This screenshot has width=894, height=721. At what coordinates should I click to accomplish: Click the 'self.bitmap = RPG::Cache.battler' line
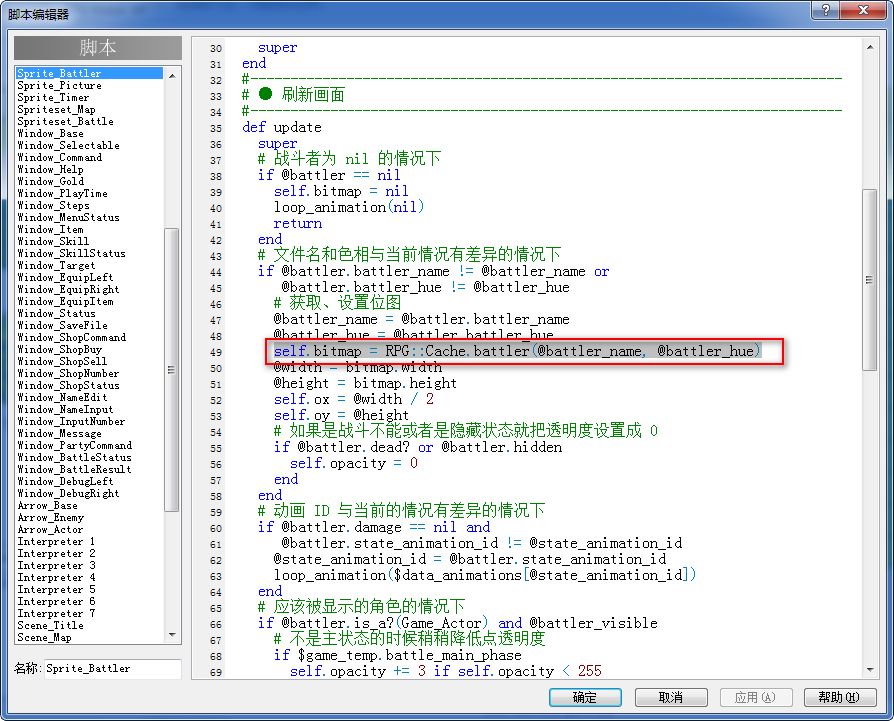[x=517, y=351]
